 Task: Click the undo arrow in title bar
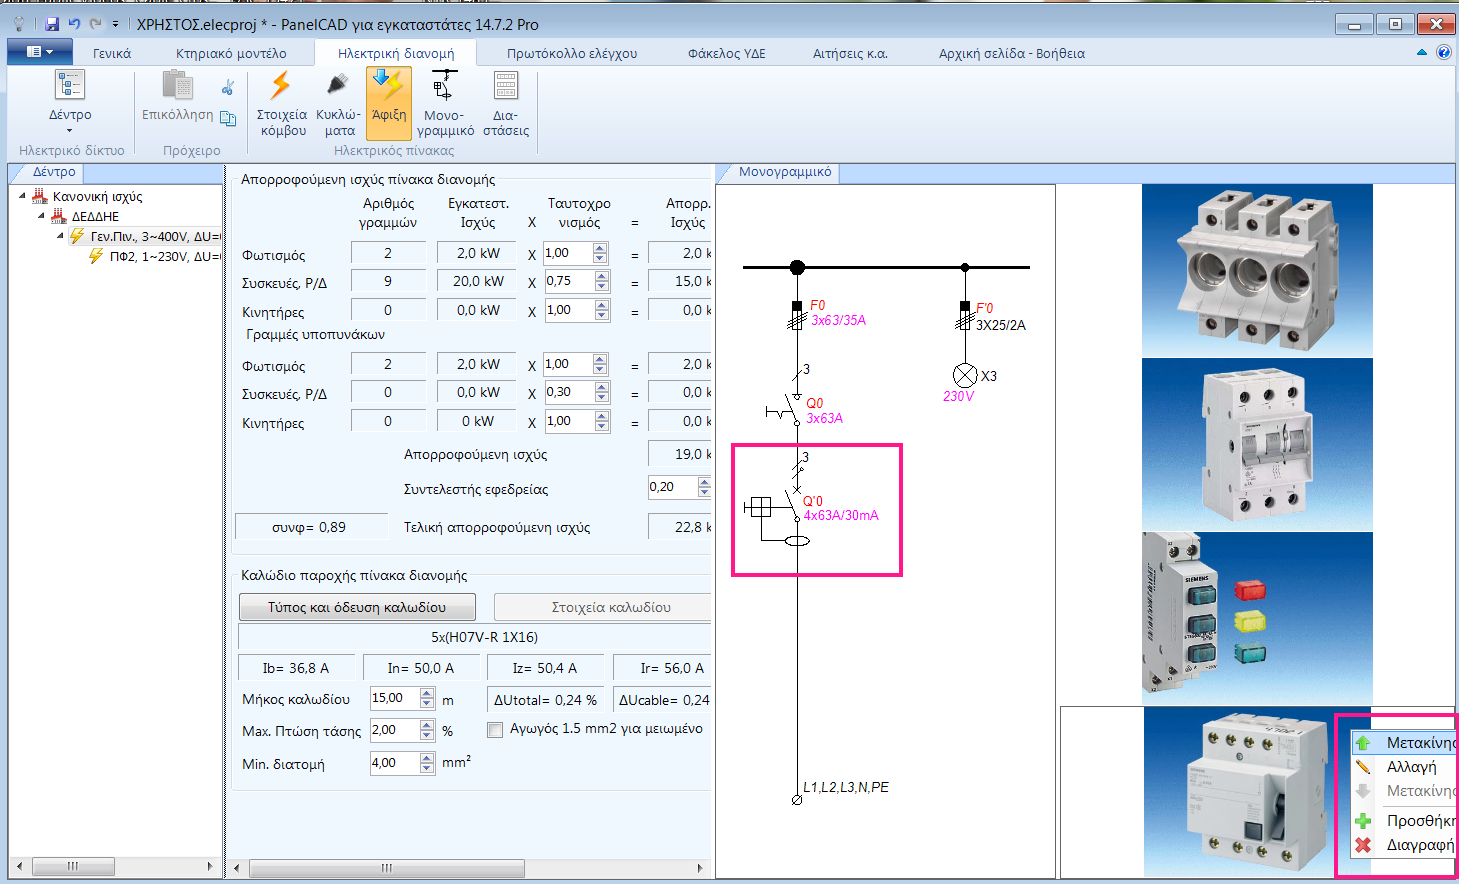[x=74, y=24]
